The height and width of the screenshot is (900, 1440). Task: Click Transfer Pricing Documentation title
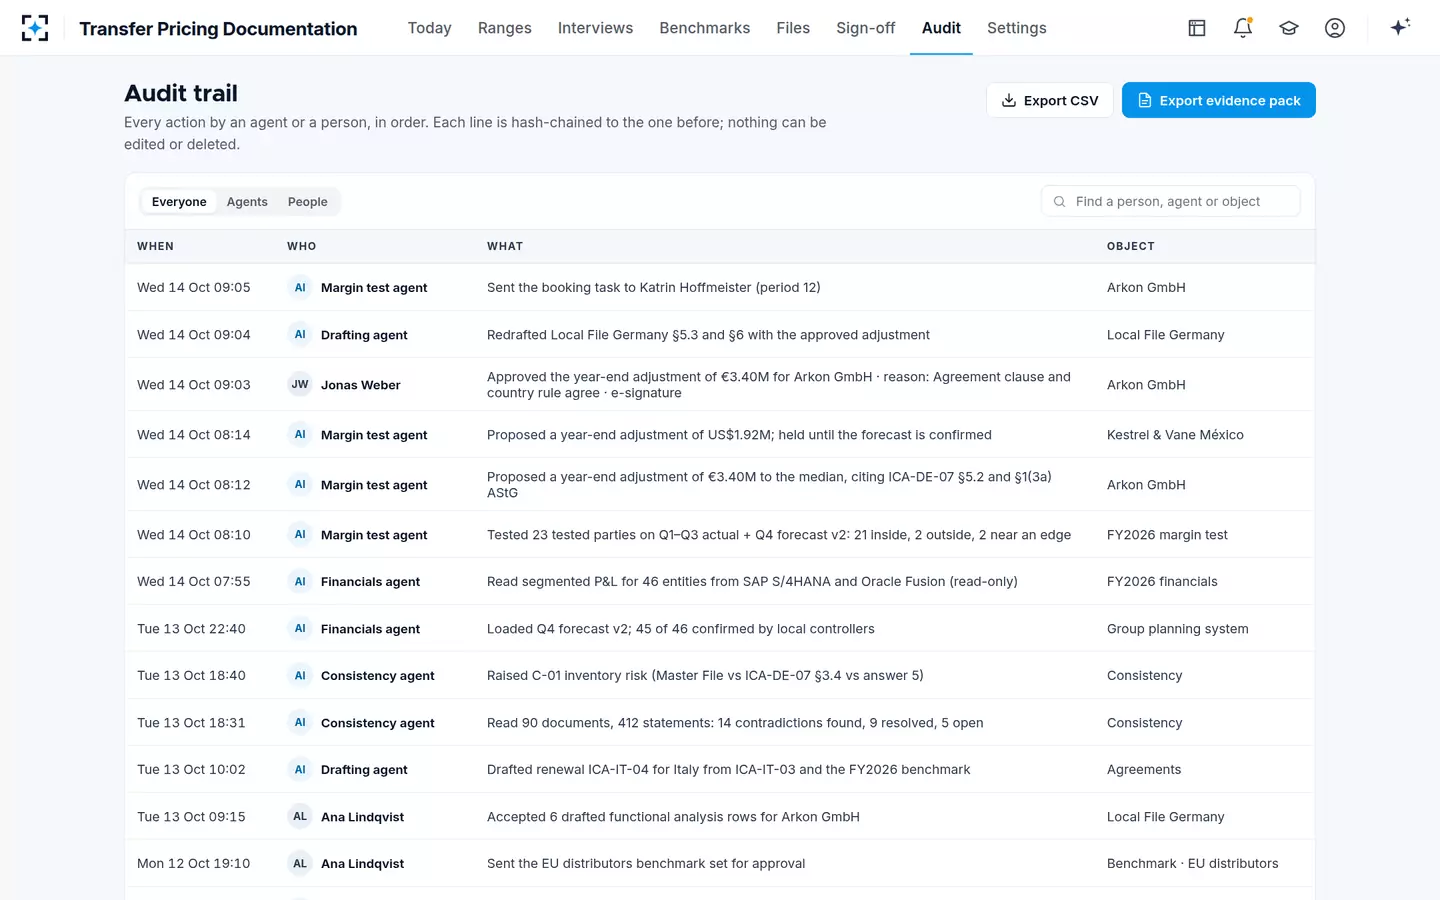tap(218, 29)
